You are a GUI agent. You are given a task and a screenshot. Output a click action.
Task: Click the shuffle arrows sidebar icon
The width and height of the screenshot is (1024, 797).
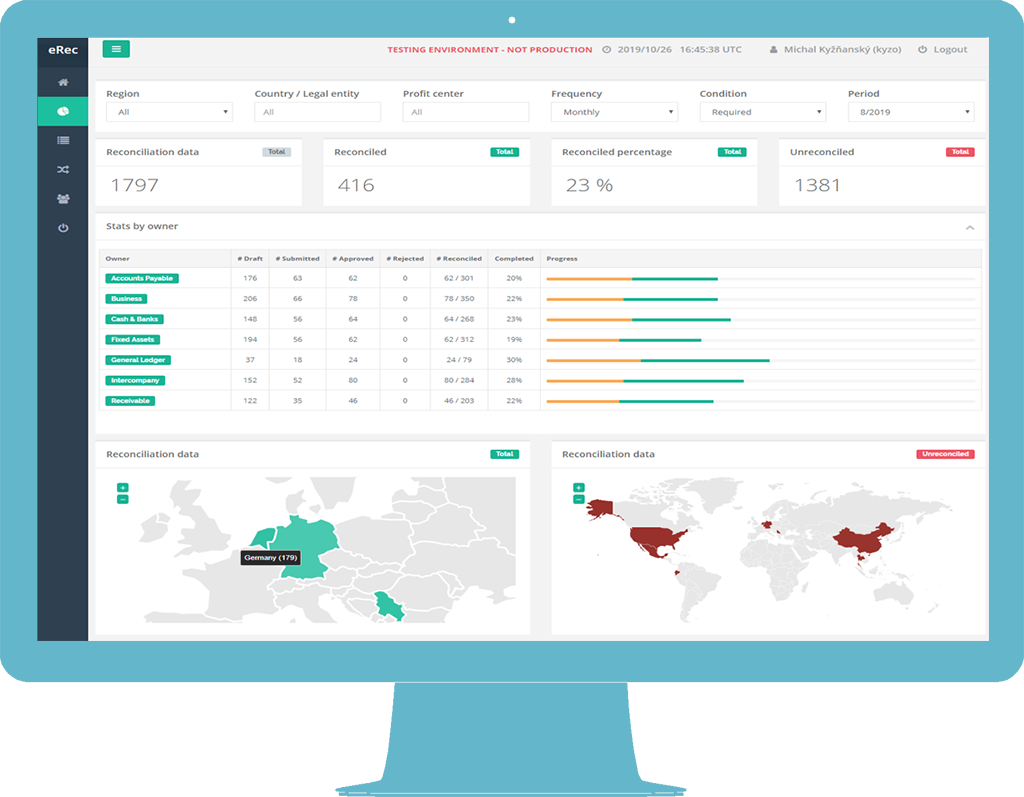pos(63,170)
